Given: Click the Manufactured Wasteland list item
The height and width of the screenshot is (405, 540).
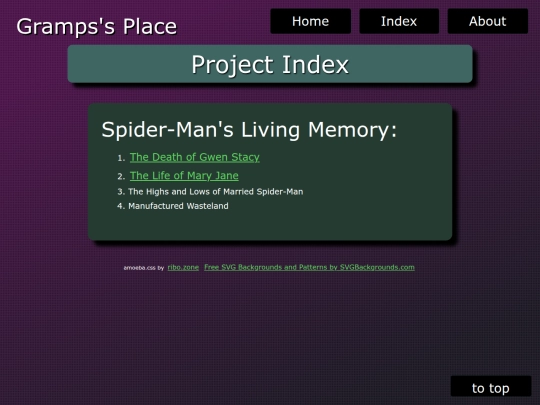Looking at the screenshot, I should coord(178,206).
